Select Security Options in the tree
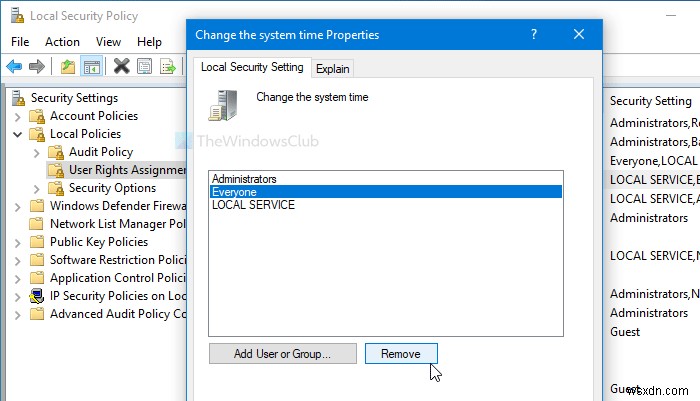The height and width of the screenshot is (401, 700). click(112, 188)
